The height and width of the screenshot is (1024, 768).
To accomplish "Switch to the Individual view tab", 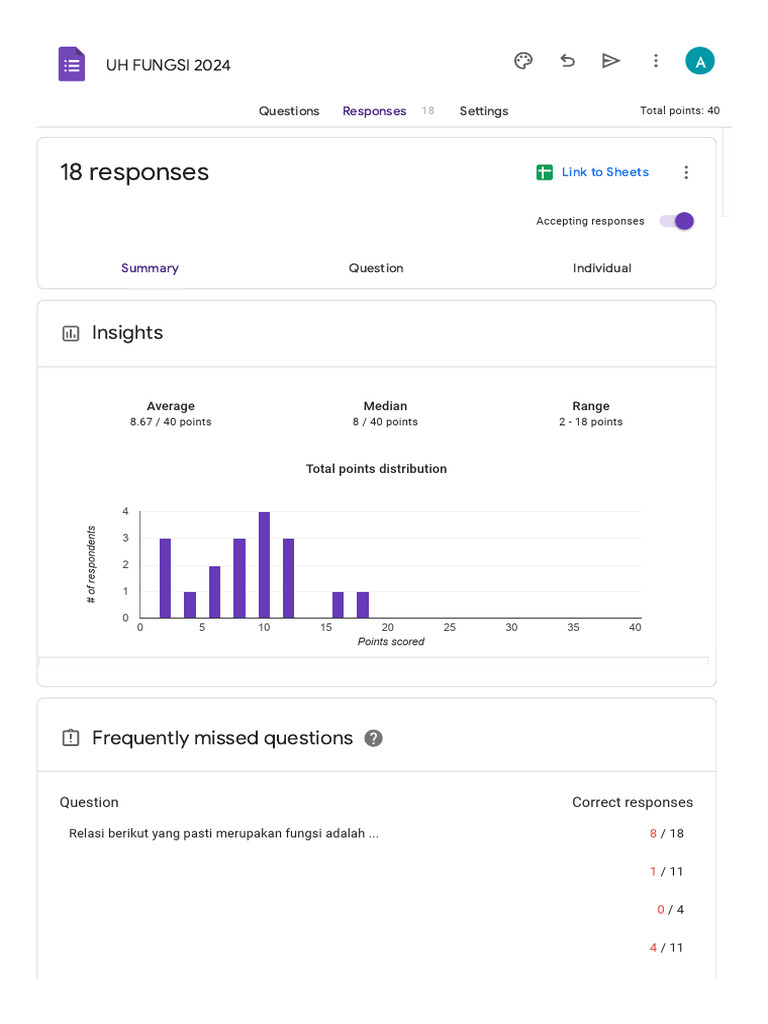I will [x=602, y=268].
